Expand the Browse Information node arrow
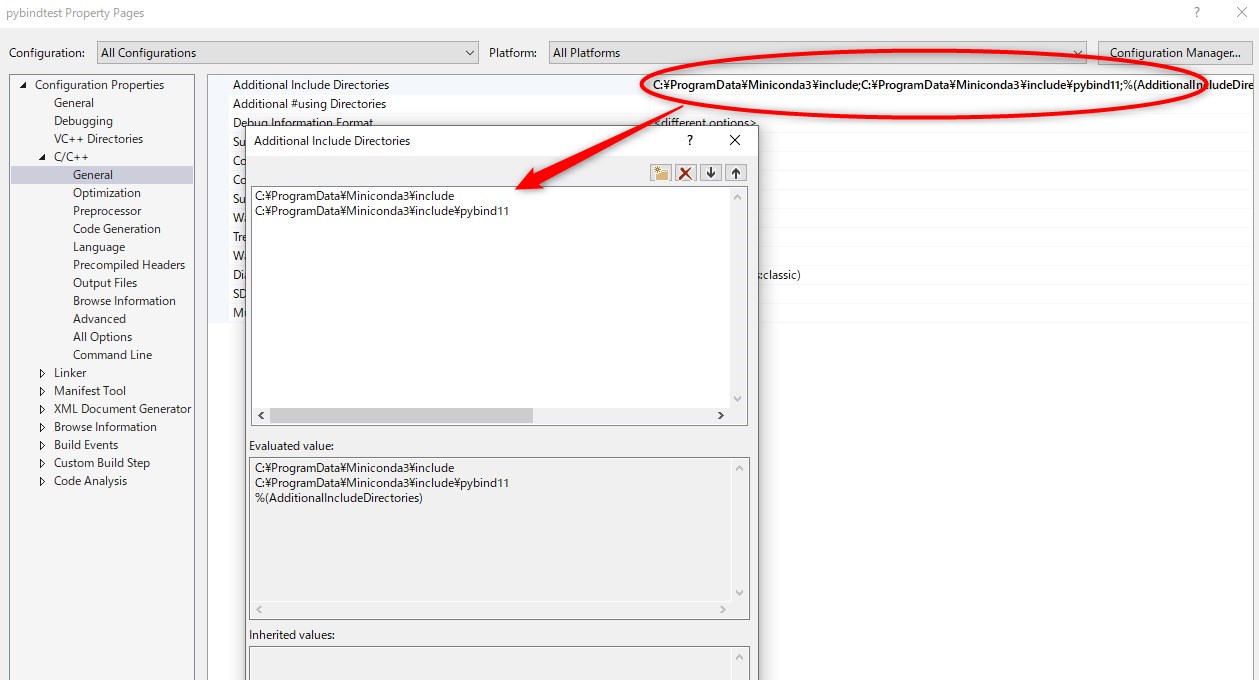 tap(43, 427)
